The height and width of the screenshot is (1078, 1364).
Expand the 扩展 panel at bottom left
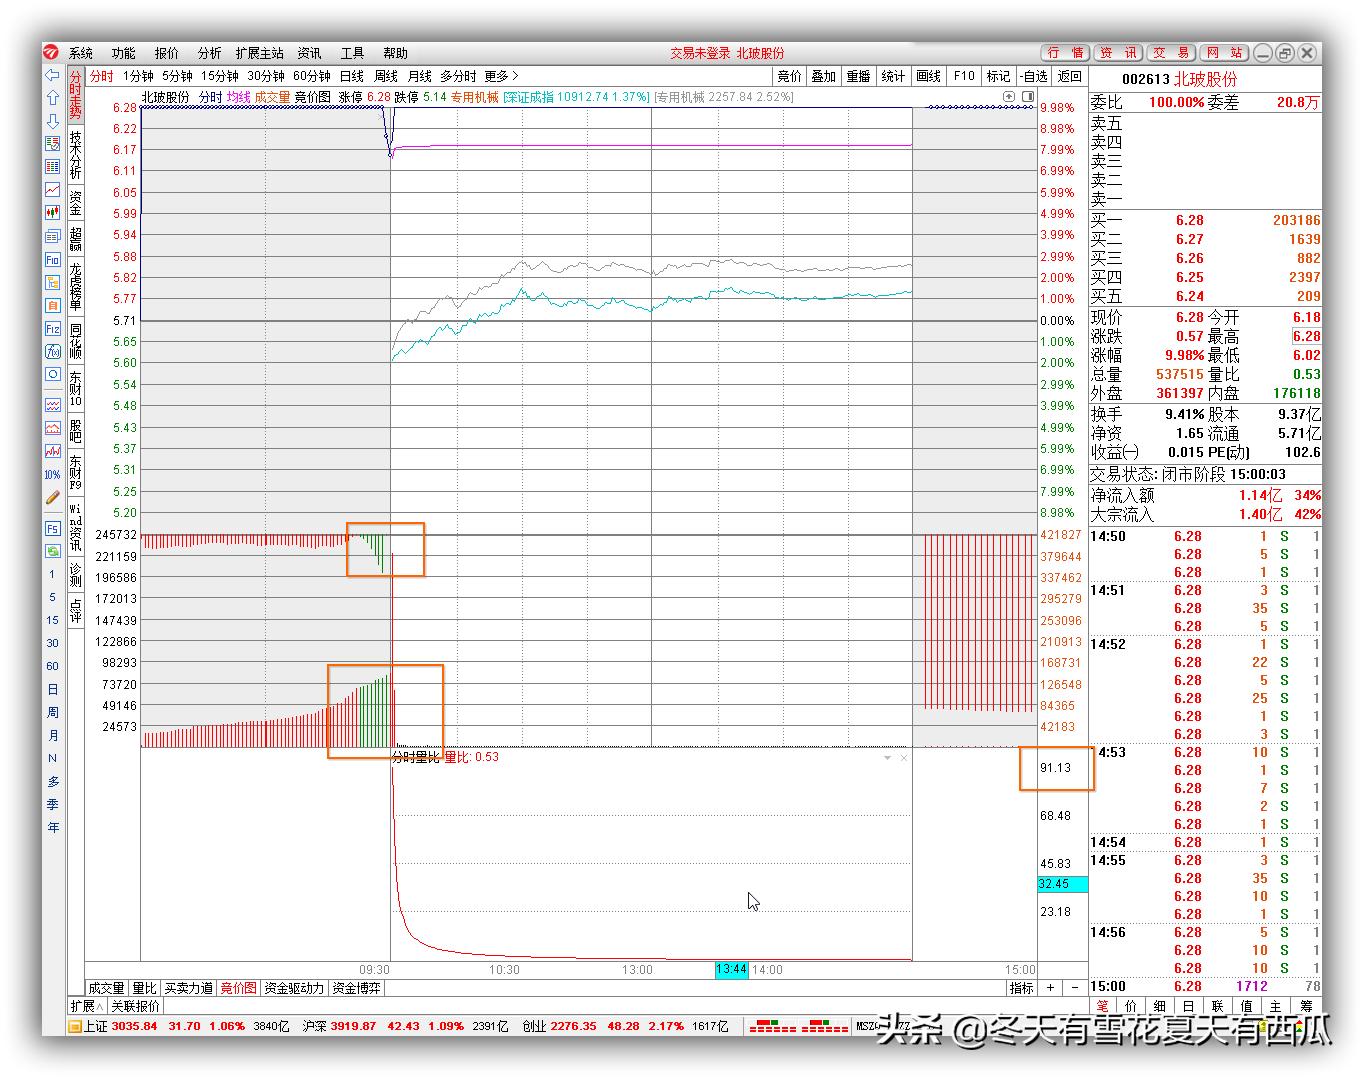85,1006
